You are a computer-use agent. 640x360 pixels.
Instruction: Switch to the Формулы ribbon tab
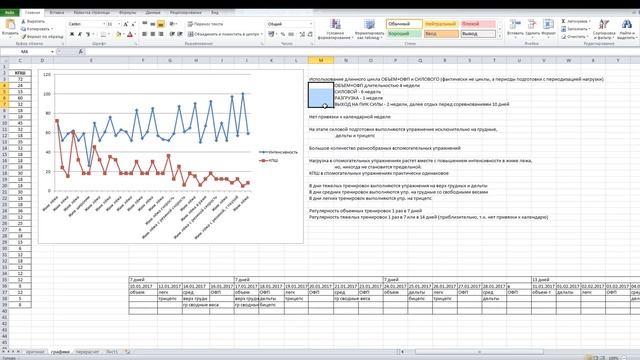point(127,13)
